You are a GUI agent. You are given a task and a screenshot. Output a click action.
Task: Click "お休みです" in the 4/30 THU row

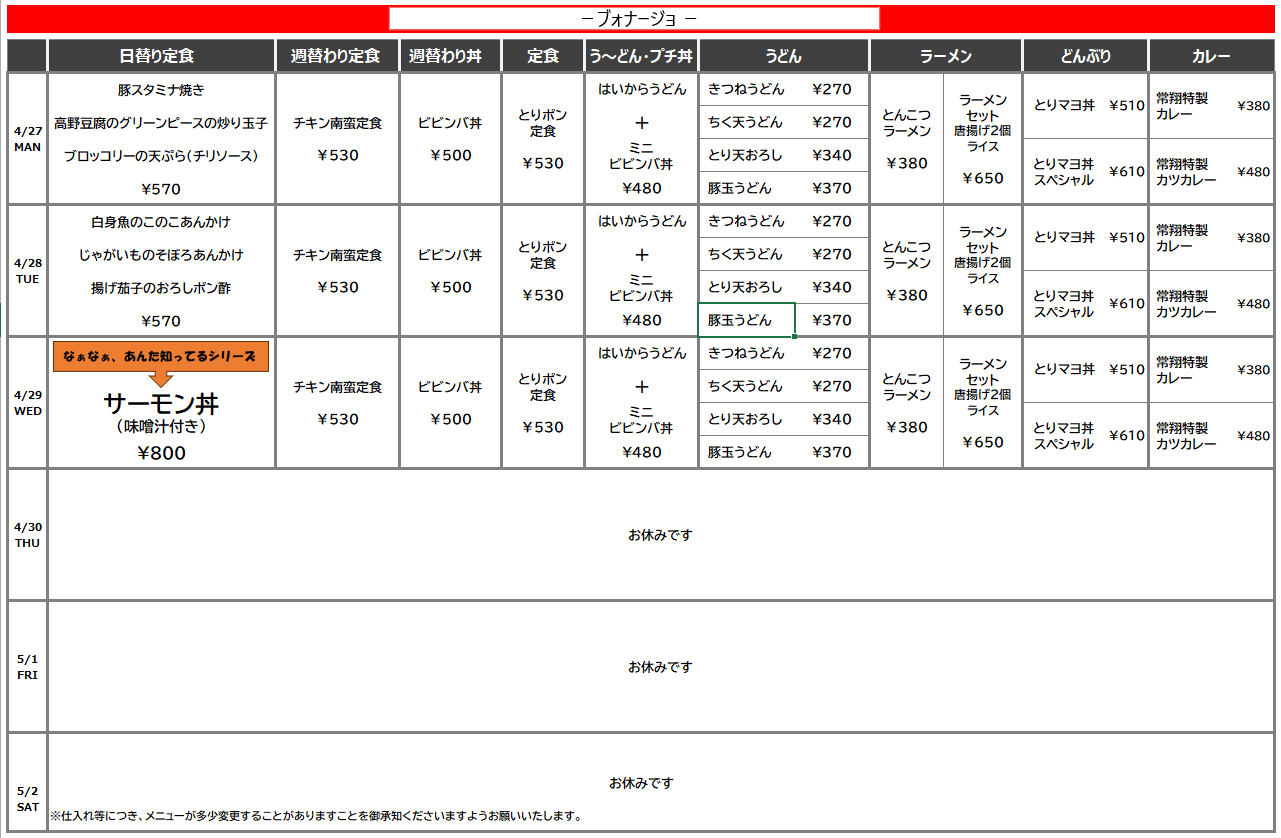click(660, 535)
